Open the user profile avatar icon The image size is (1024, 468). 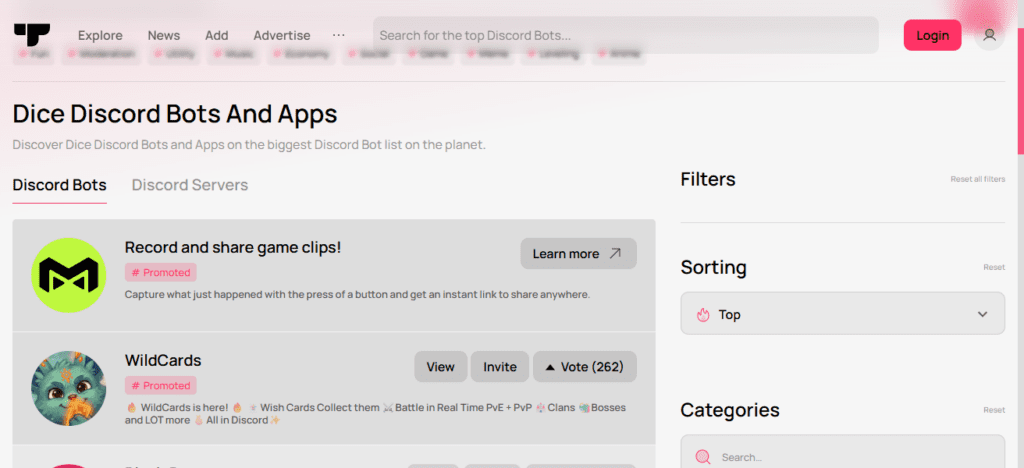pyautogui.click(x=989, y=35)
